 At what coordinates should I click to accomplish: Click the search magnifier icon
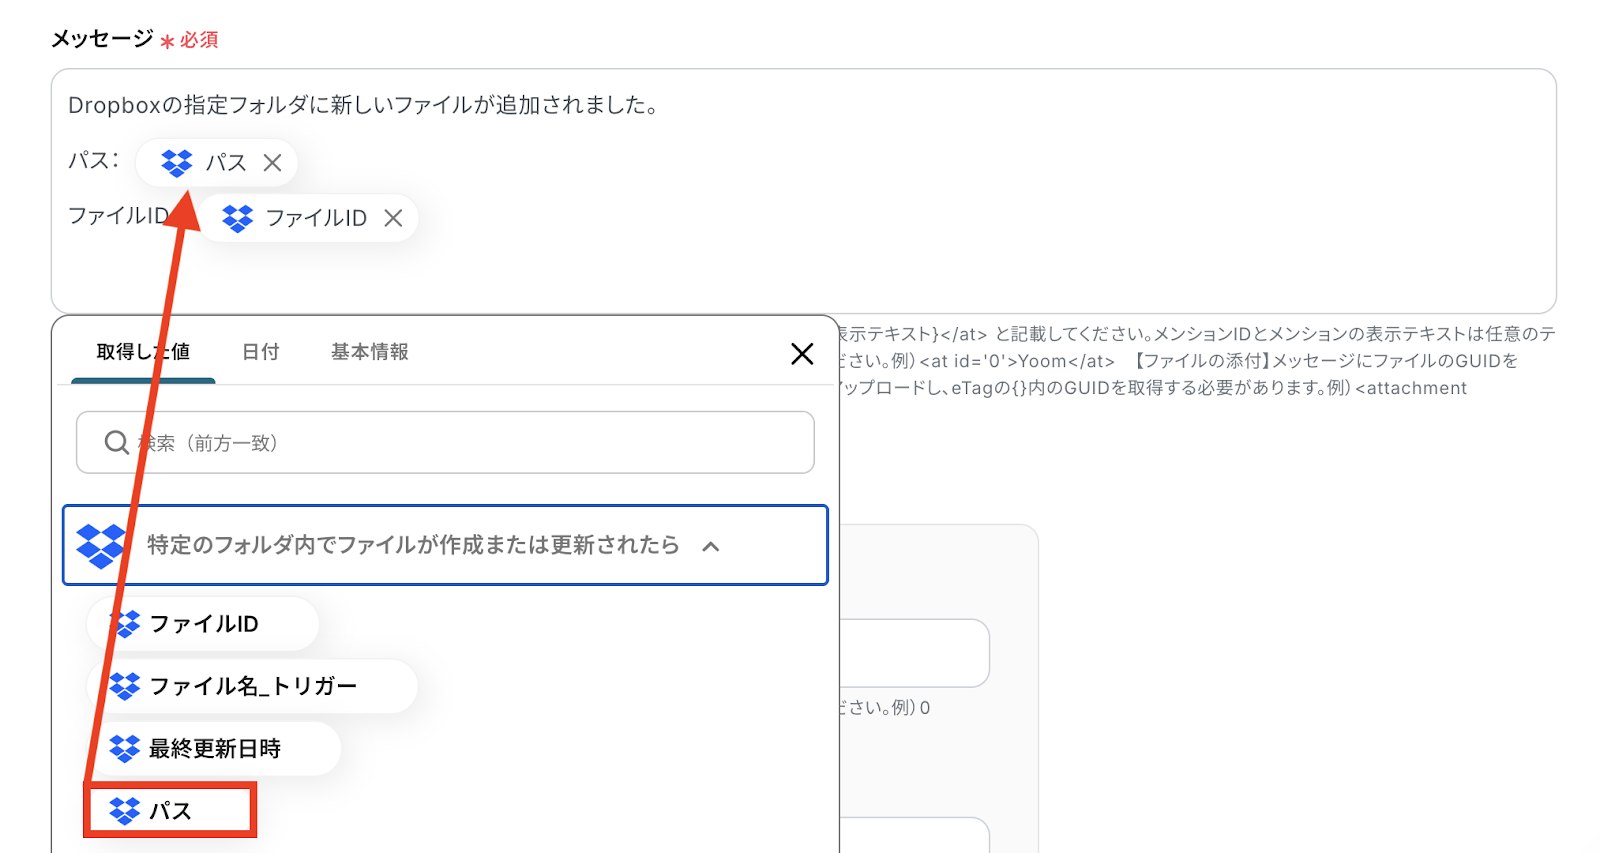point(117,442)
